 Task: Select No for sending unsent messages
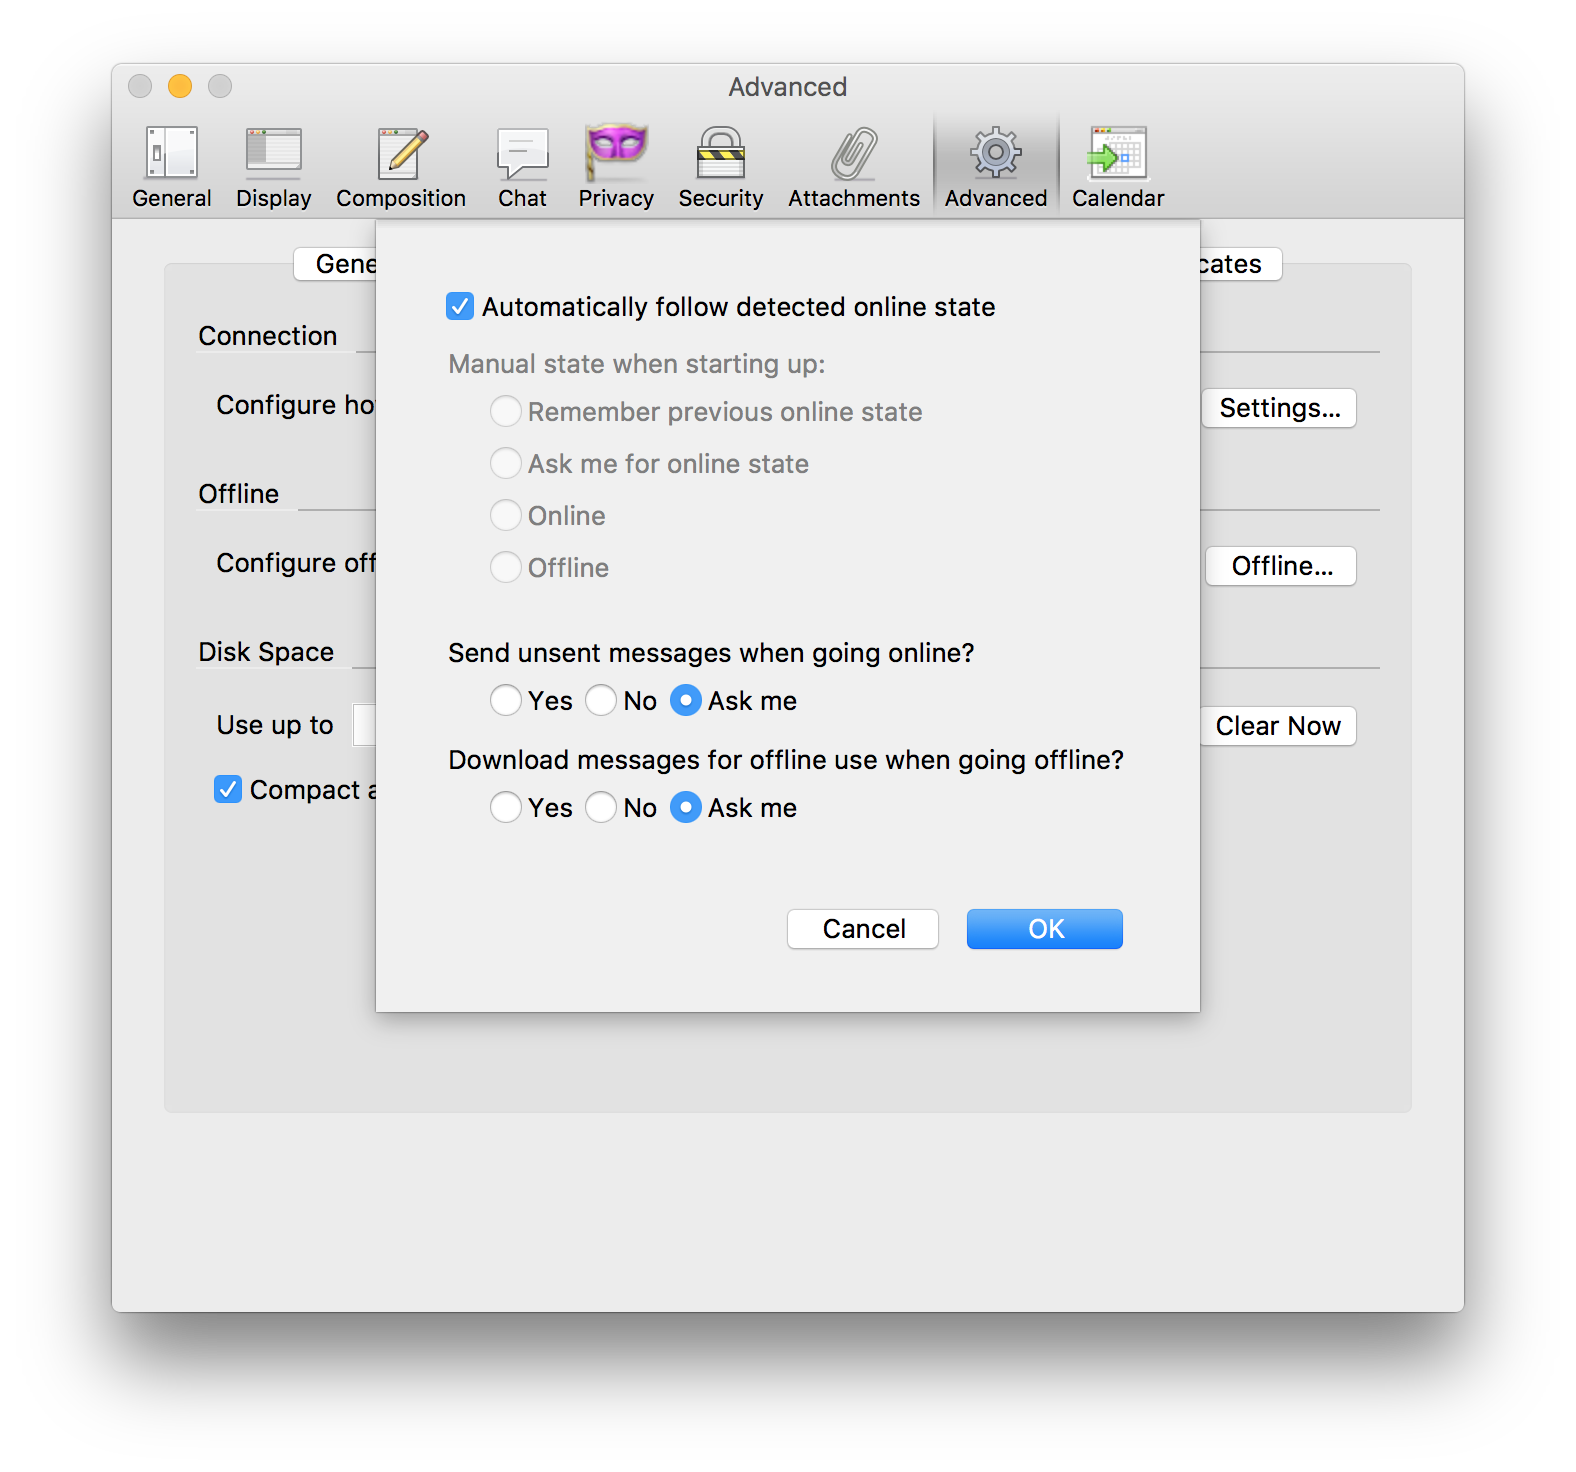pos(601,700)
